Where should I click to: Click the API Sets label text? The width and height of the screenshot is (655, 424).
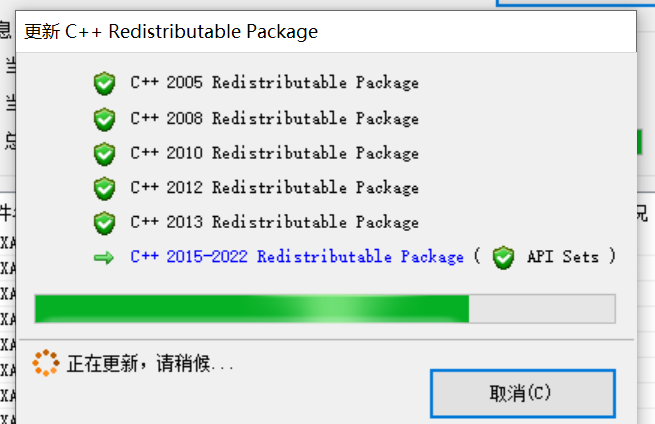click(563, 256)
